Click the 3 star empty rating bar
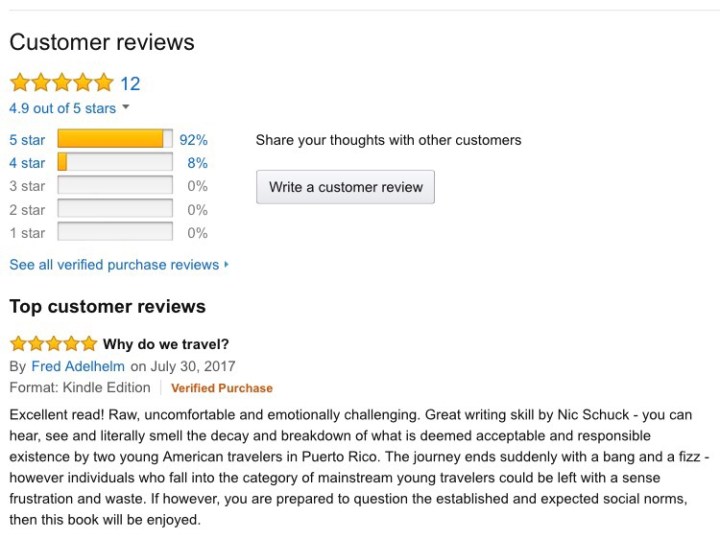Image resolution: width=720 pixels, height=539 pixels. coord(115,186)
